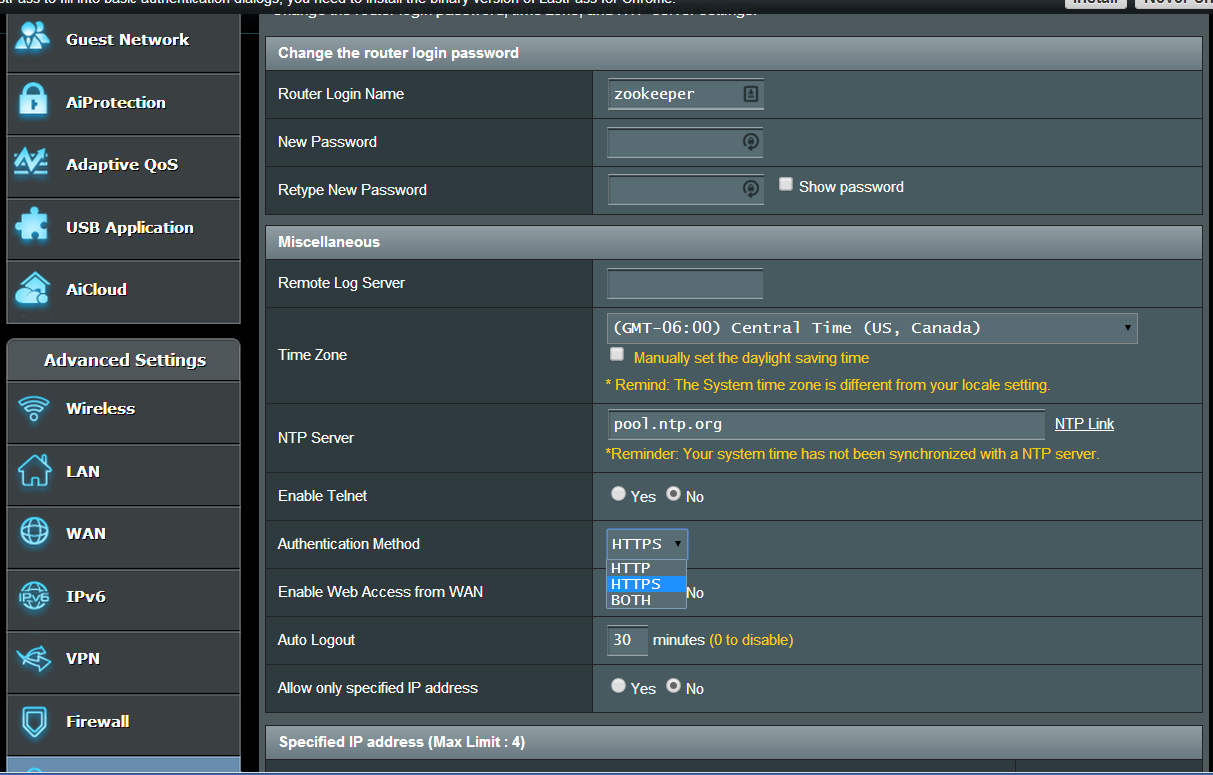Click the Miscellaneous section header

[733, 242]
